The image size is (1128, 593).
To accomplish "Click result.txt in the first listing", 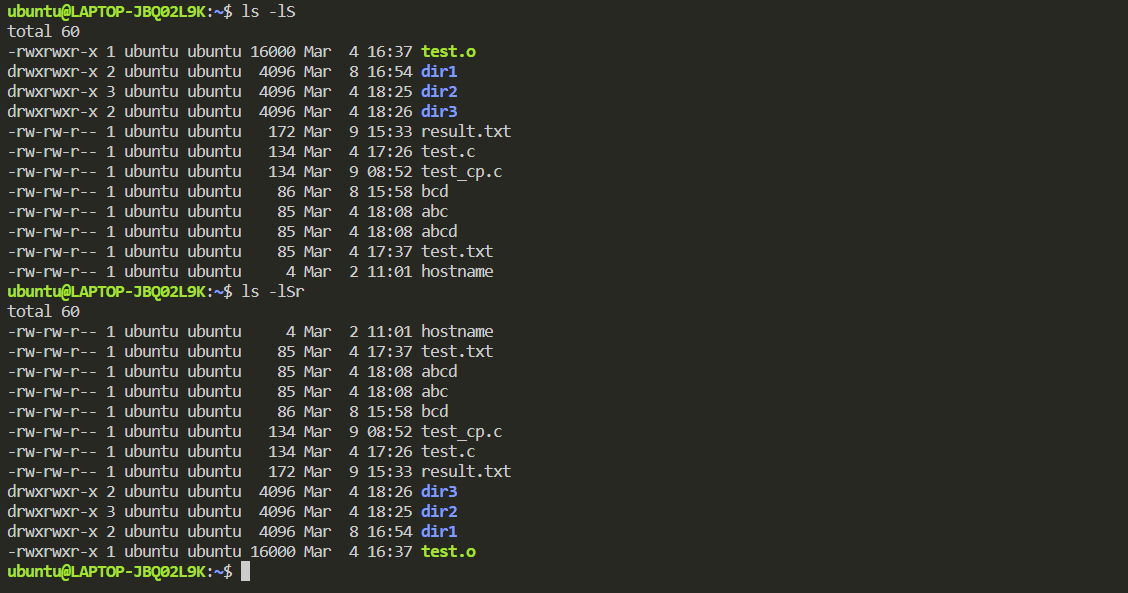I will (x=466, y=132).
